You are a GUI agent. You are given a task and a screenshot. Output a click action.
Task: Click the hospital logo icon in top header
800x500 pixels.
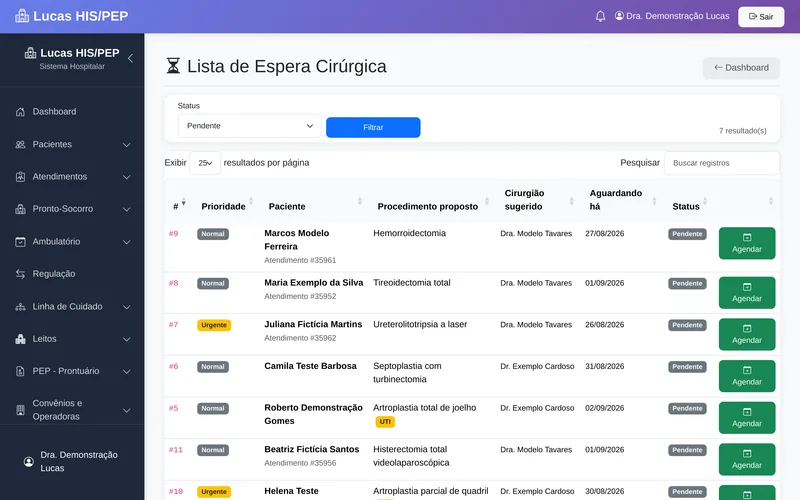pos(22,16)
